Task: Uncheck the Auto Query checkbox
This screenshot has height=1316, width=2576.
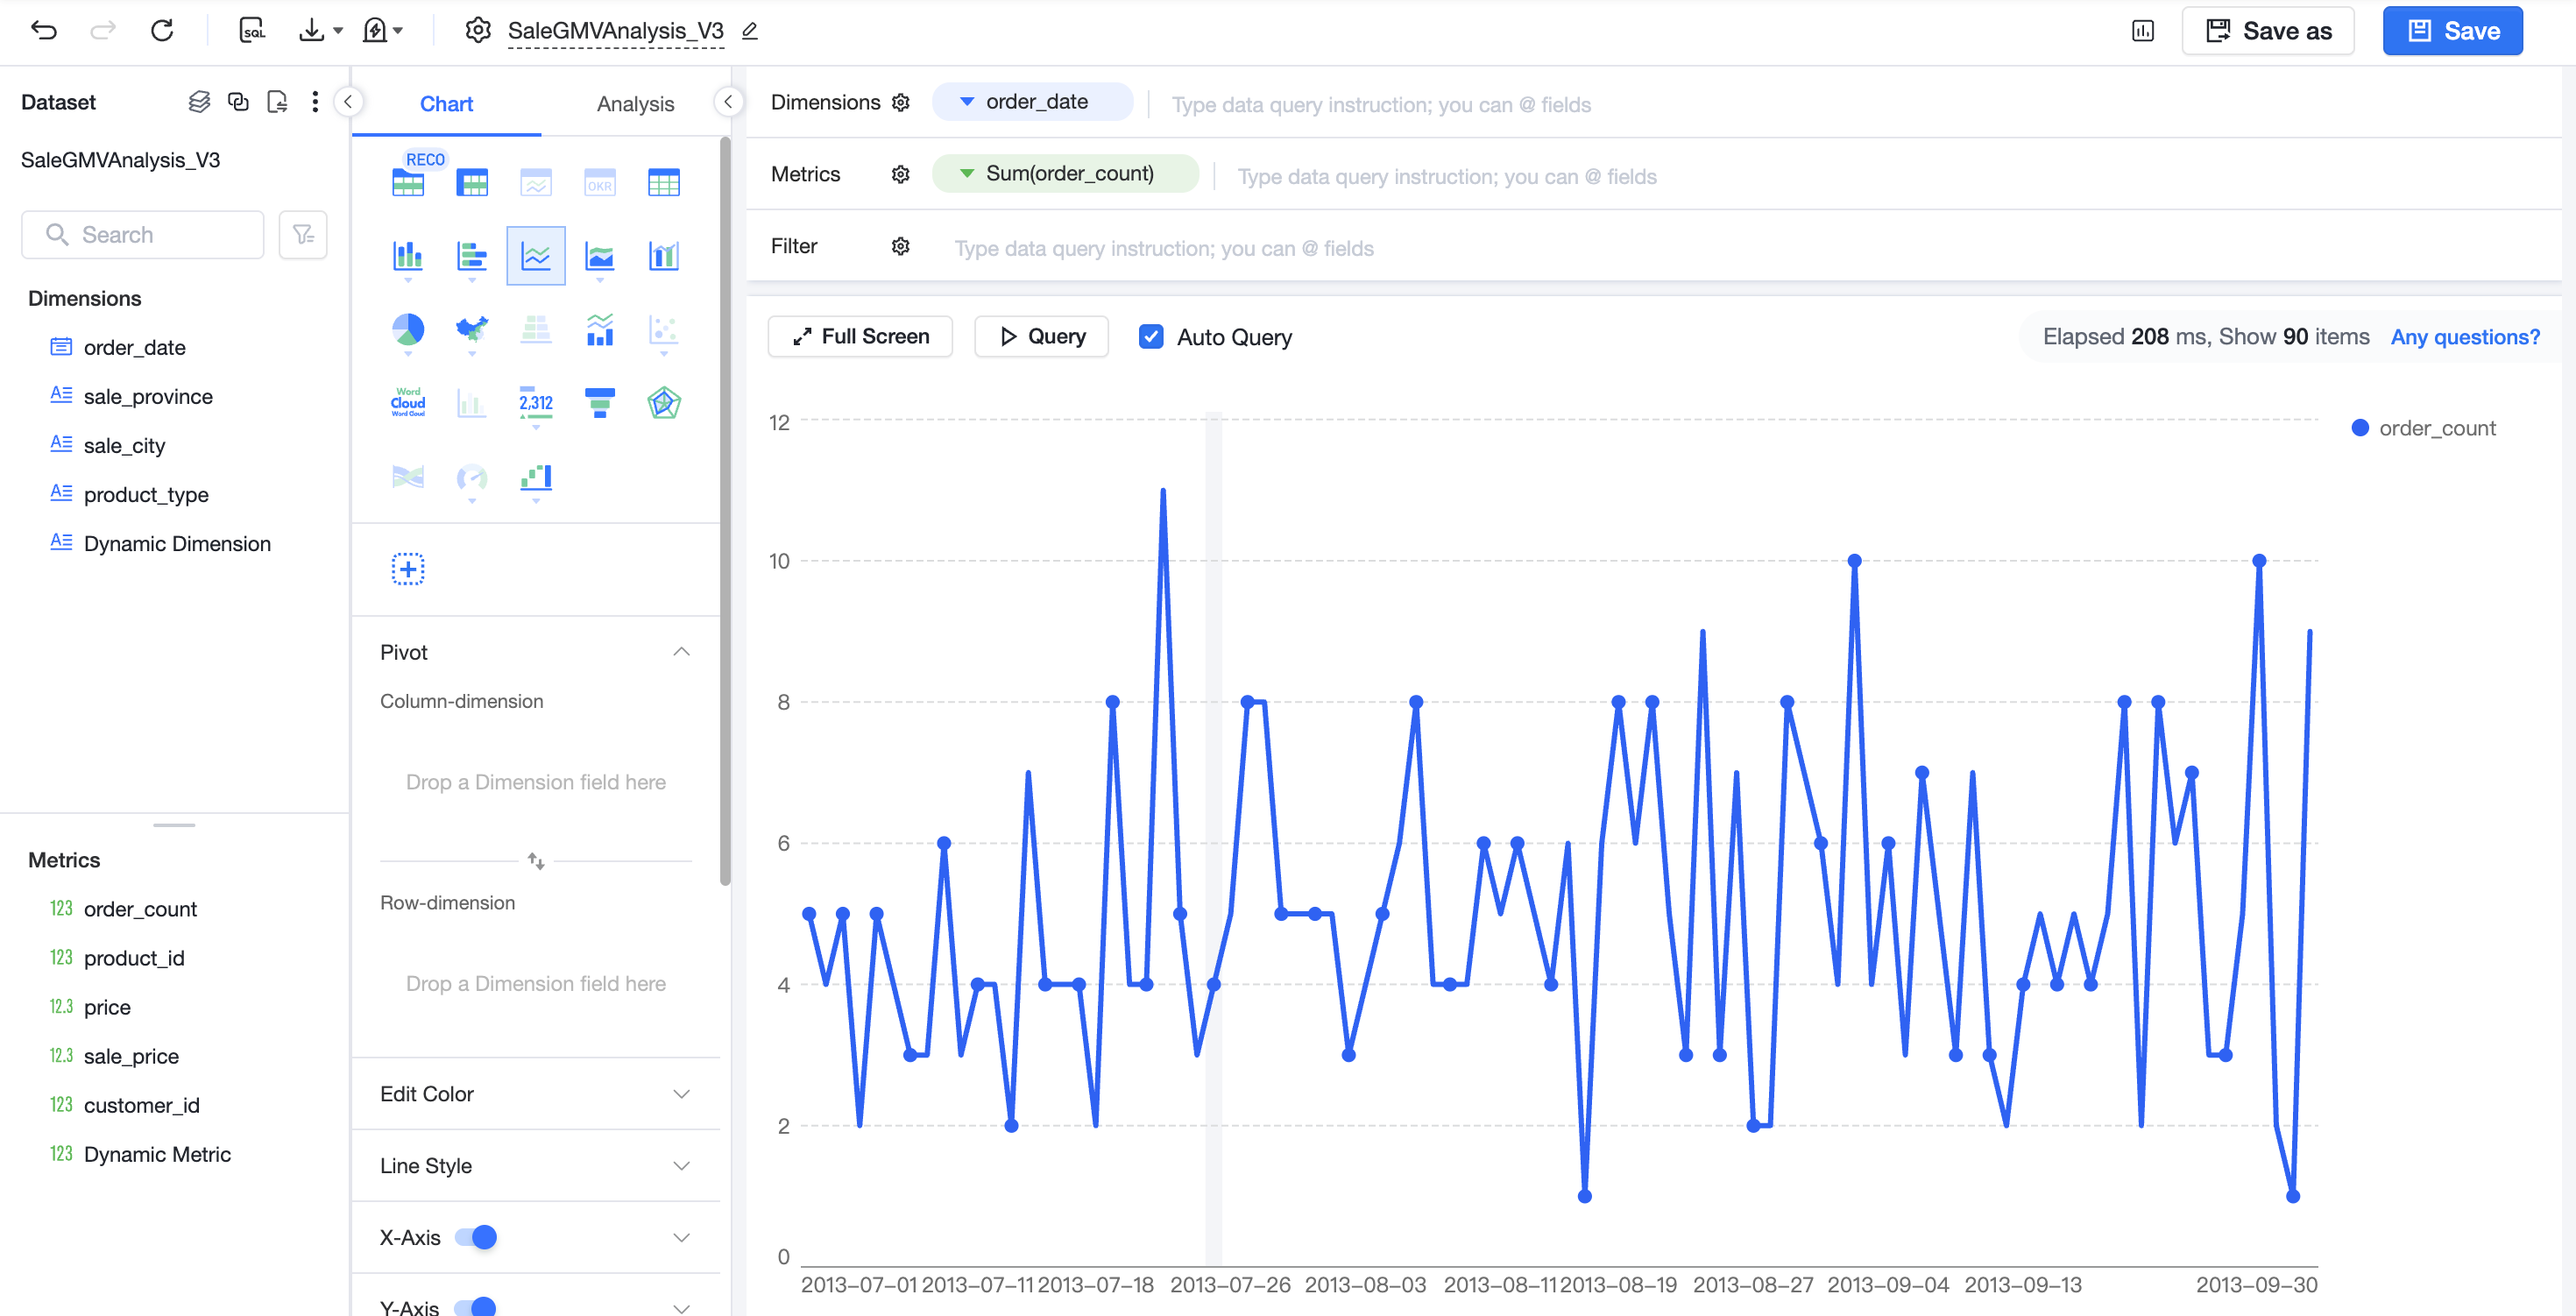Action: 1151,337
